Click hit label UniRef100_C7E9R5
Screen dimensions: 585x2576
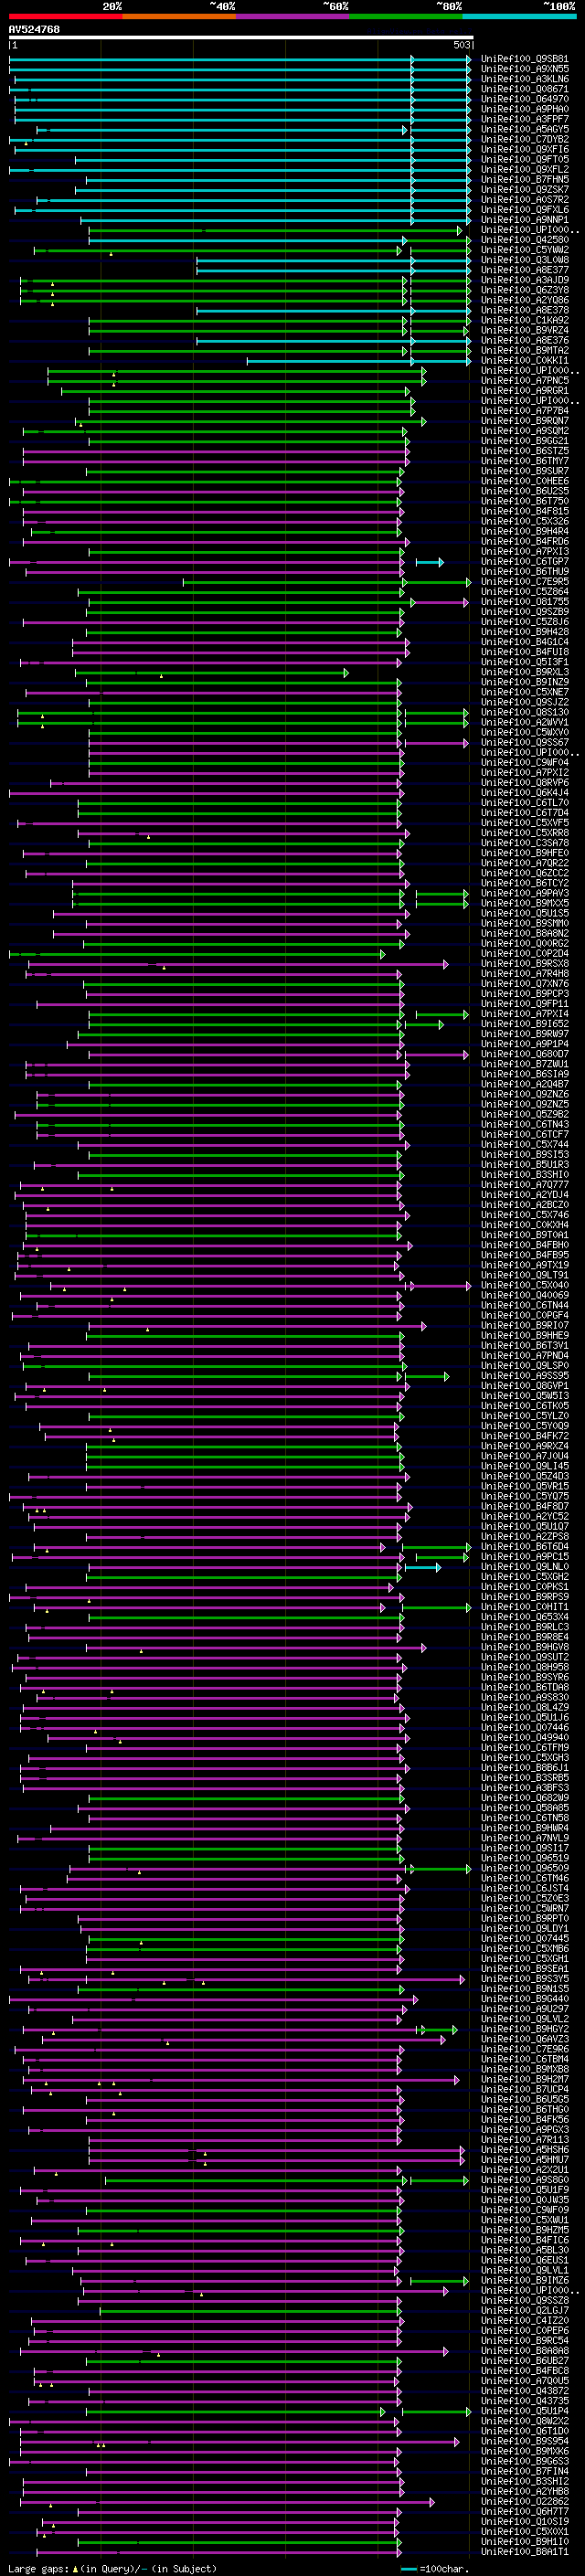525,582
